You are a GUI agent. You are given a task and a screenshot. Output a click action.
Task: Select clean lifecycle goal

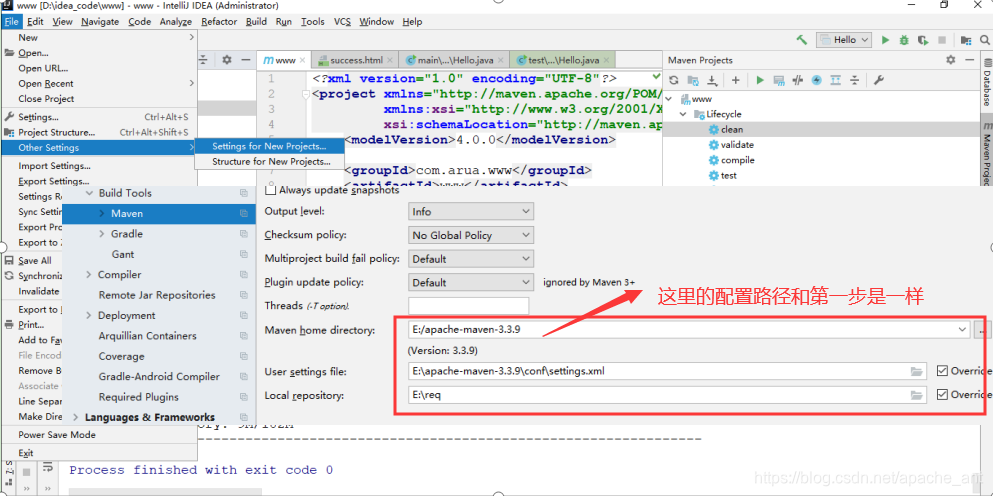click(x=731, y=130)
